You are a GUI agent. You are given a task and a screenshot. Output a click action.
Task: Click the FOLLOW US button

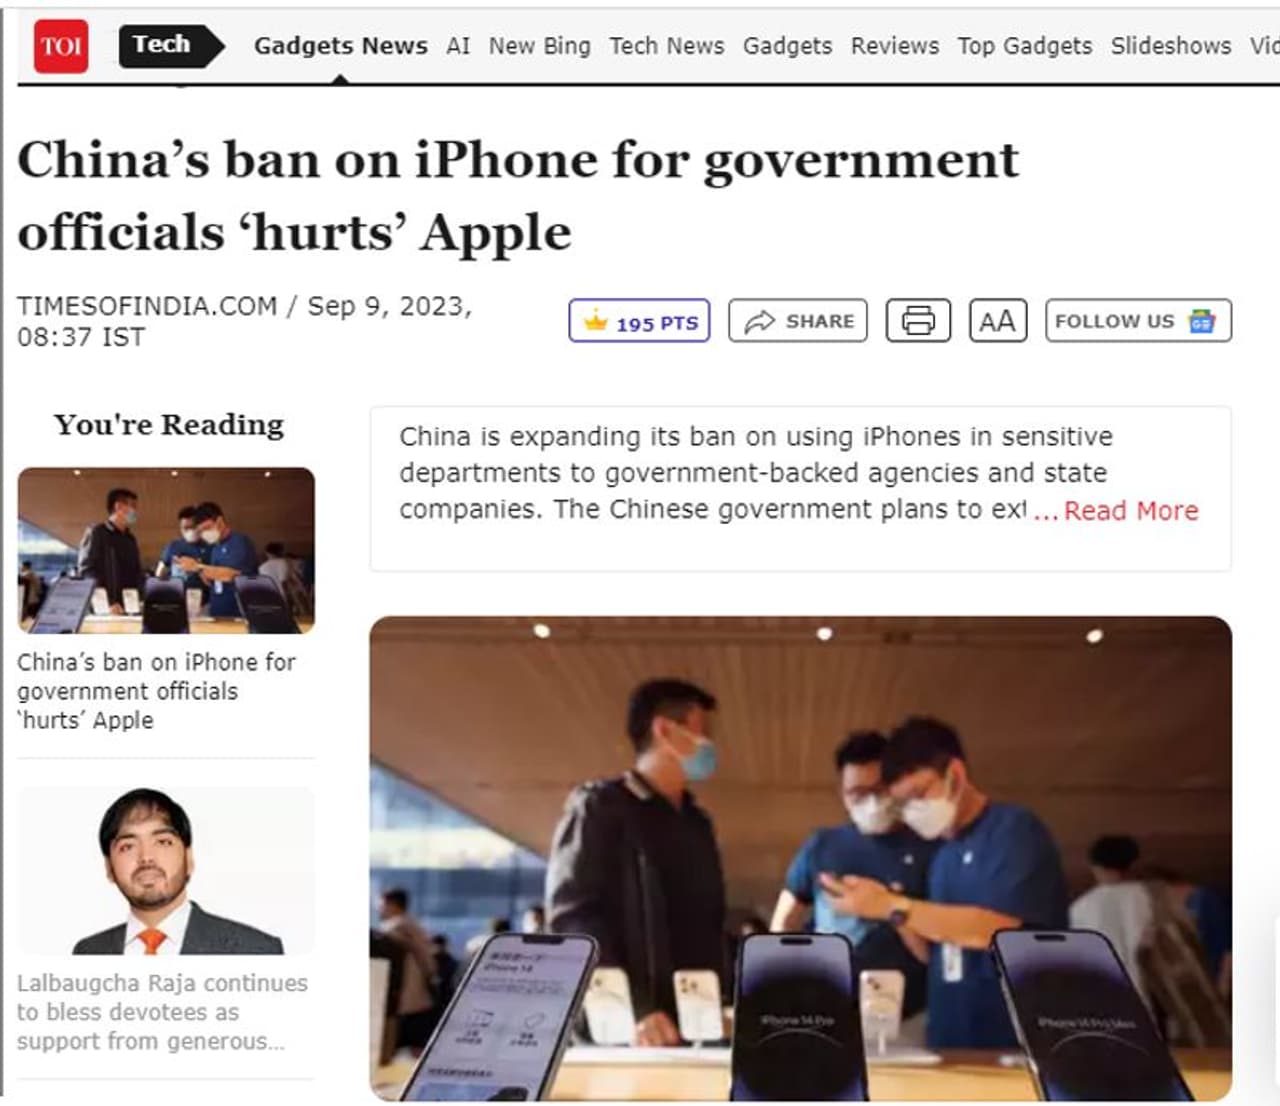click(x=1138, y=321)
